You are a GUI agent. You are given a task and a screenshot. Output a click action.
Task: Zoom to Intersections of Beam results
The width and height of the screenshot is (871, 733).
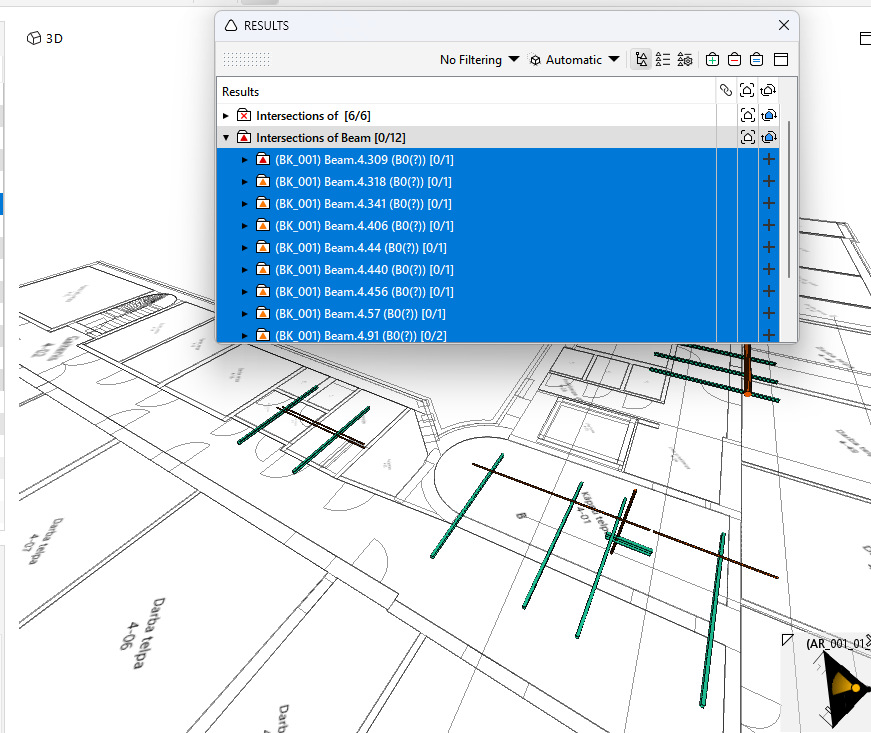click(748, 137)
